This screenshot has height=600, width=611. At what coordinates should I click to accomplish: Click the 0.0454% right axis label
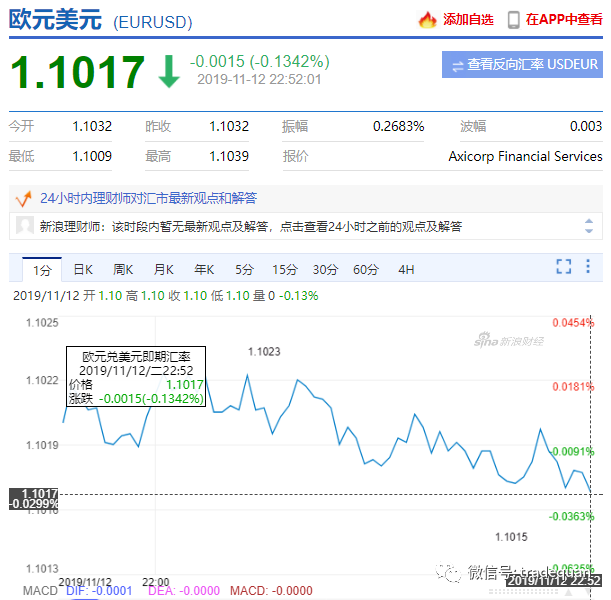pyautogui.click(x=573, y=323)
